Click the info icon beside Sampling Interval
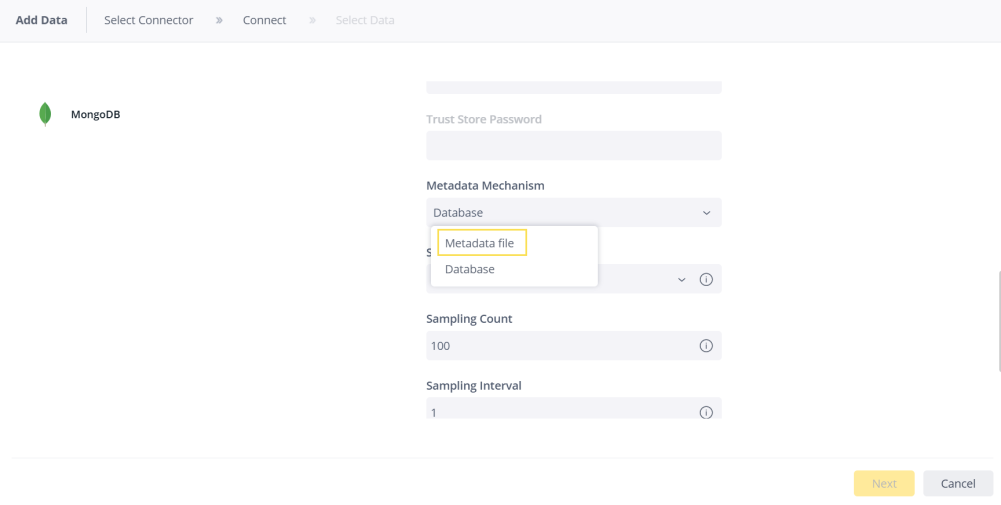Viewport: 1001px width, 505px height. pos(706,412)
